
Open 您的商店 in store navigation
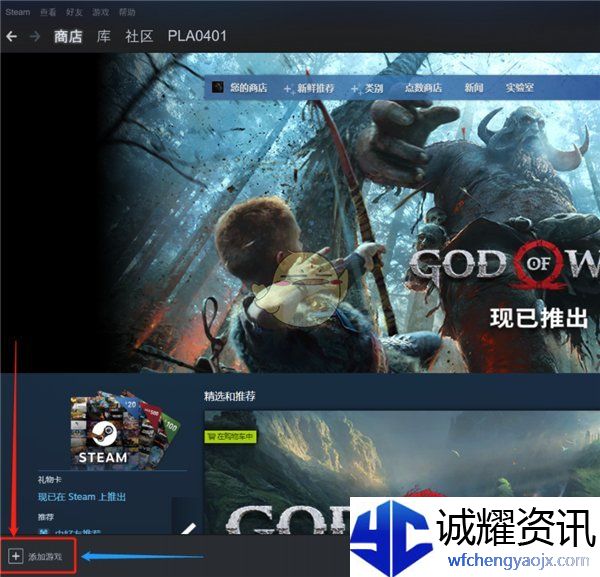[249, 88]
